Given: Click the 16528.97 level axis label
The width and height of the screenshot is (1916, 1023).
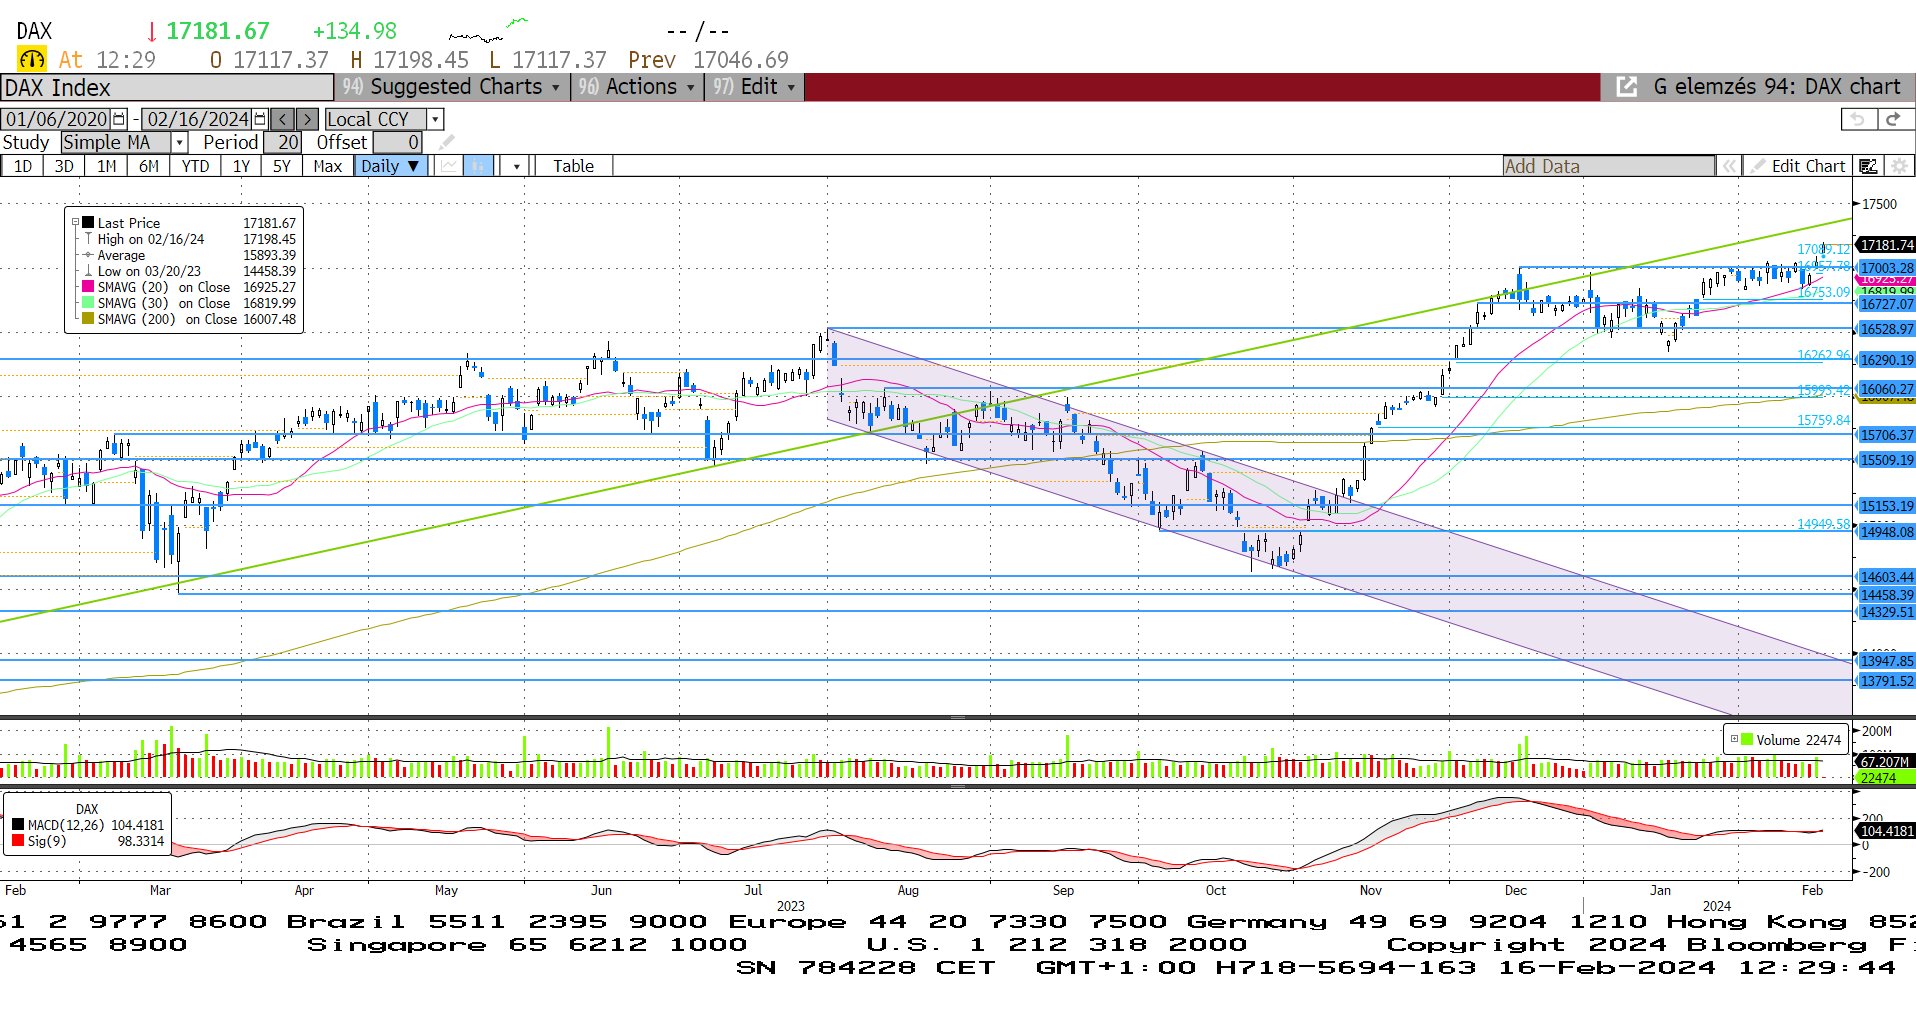Looking at the screenshot, I should click(1886, 329).
